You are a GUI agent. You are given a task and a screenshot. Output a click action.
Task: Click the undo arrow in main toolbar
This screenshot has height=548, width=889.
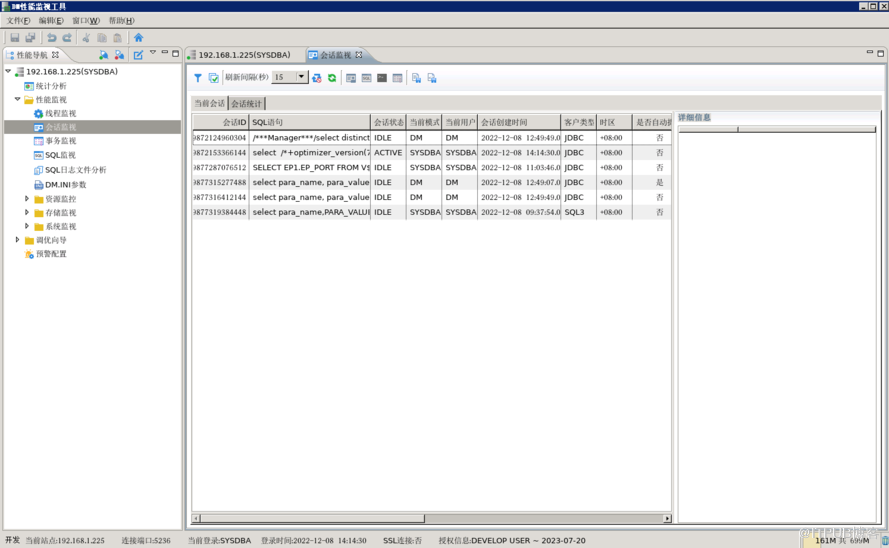[52, 38]
